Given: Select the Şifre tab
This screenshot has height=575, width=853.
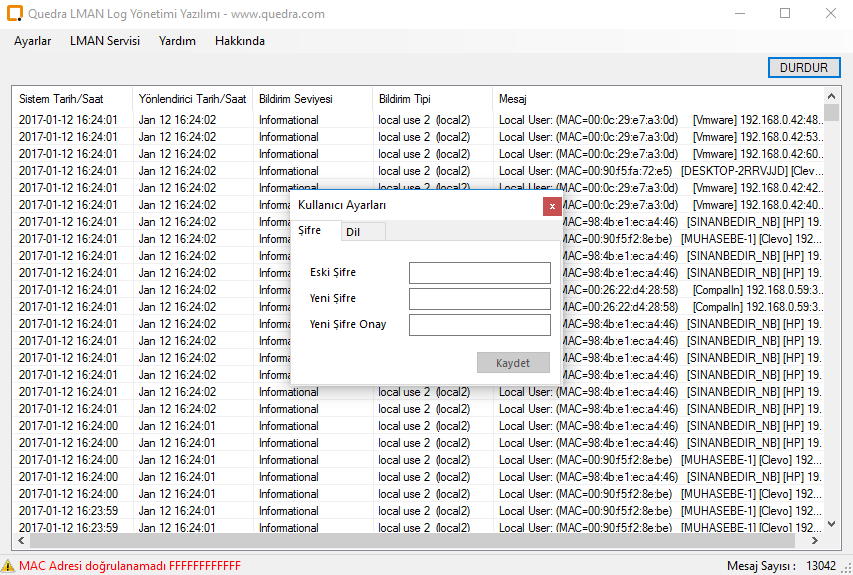Looking at the screenshot, I should point(310,231).
